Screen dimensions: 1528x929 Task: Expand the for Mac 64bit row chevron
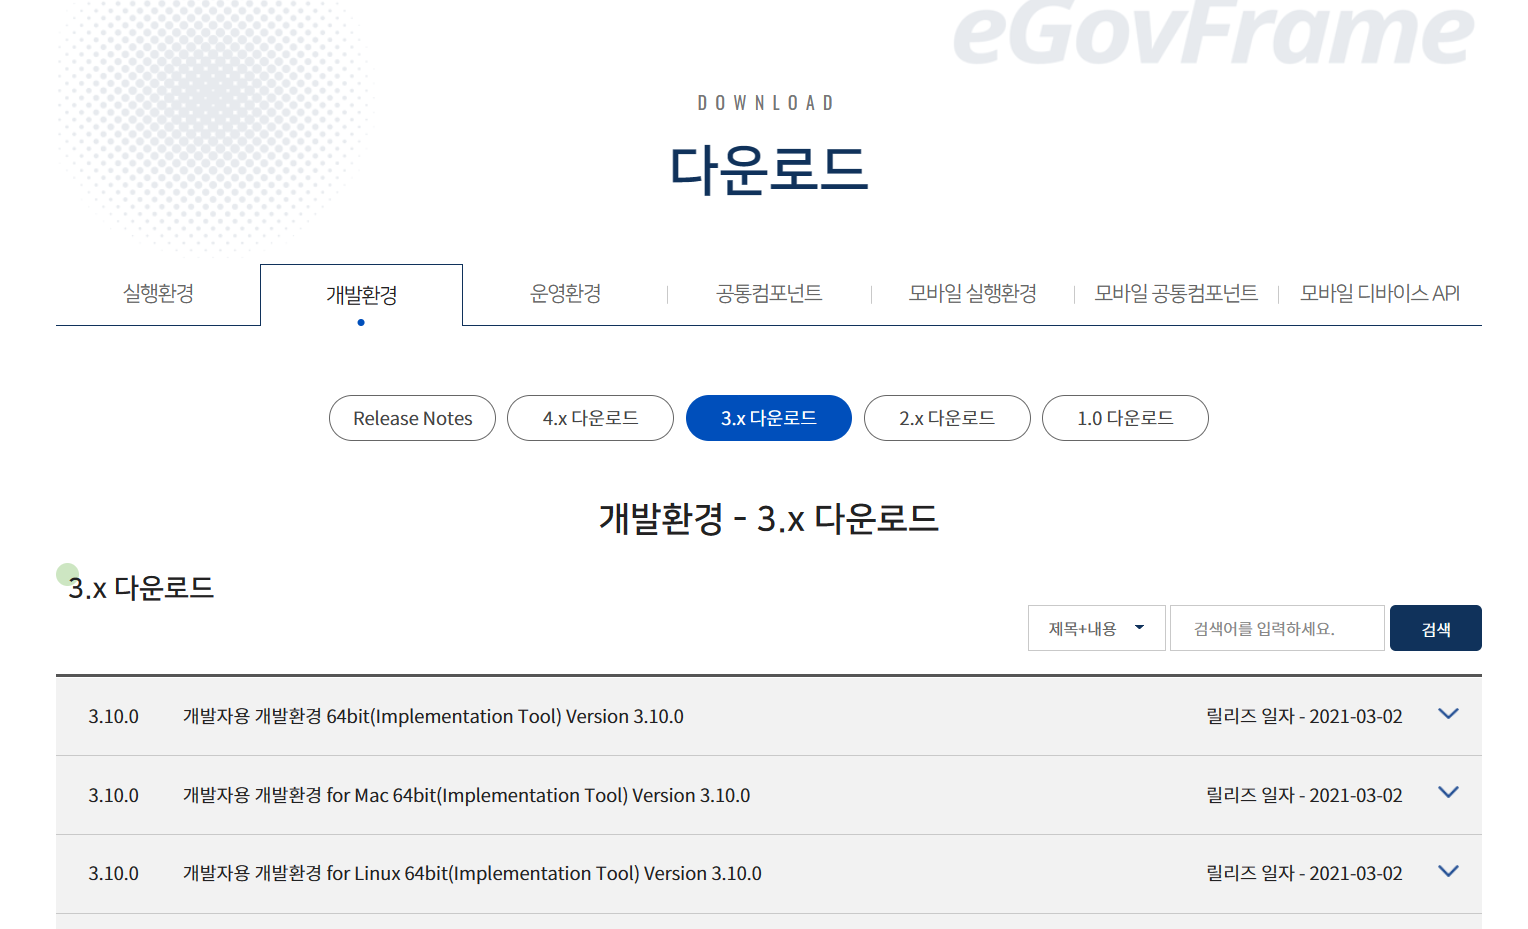1448,793
